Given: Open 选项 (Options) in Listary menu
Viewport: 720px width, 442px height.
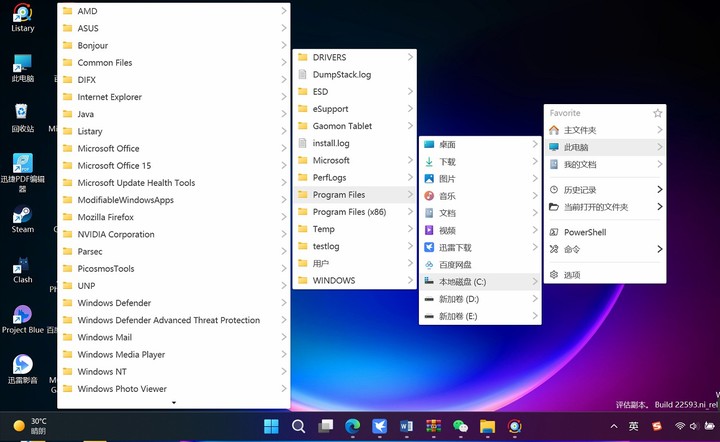Looking at the screenshot, I should 572,275.
